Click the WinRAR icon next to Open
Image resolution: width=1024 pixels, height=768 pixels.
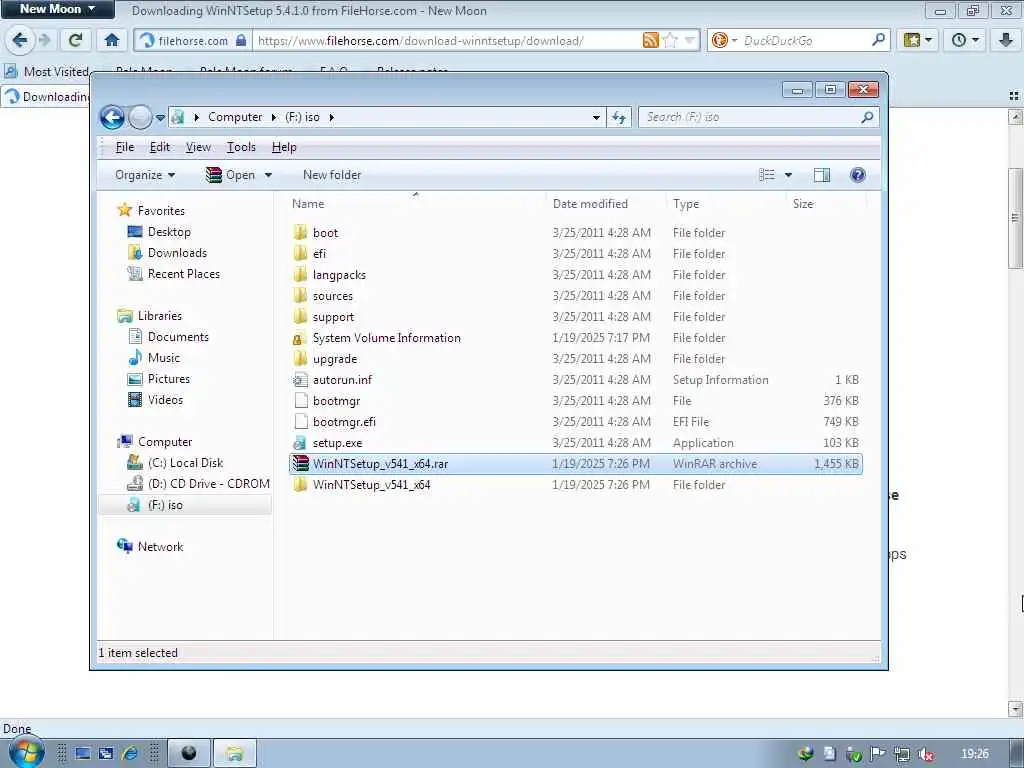[214, 175]
